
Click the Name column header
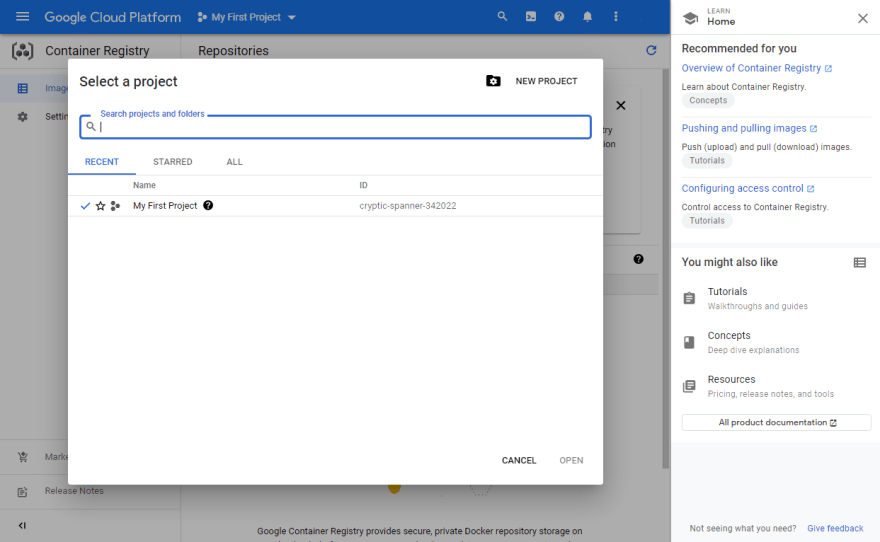coord(144,185)
